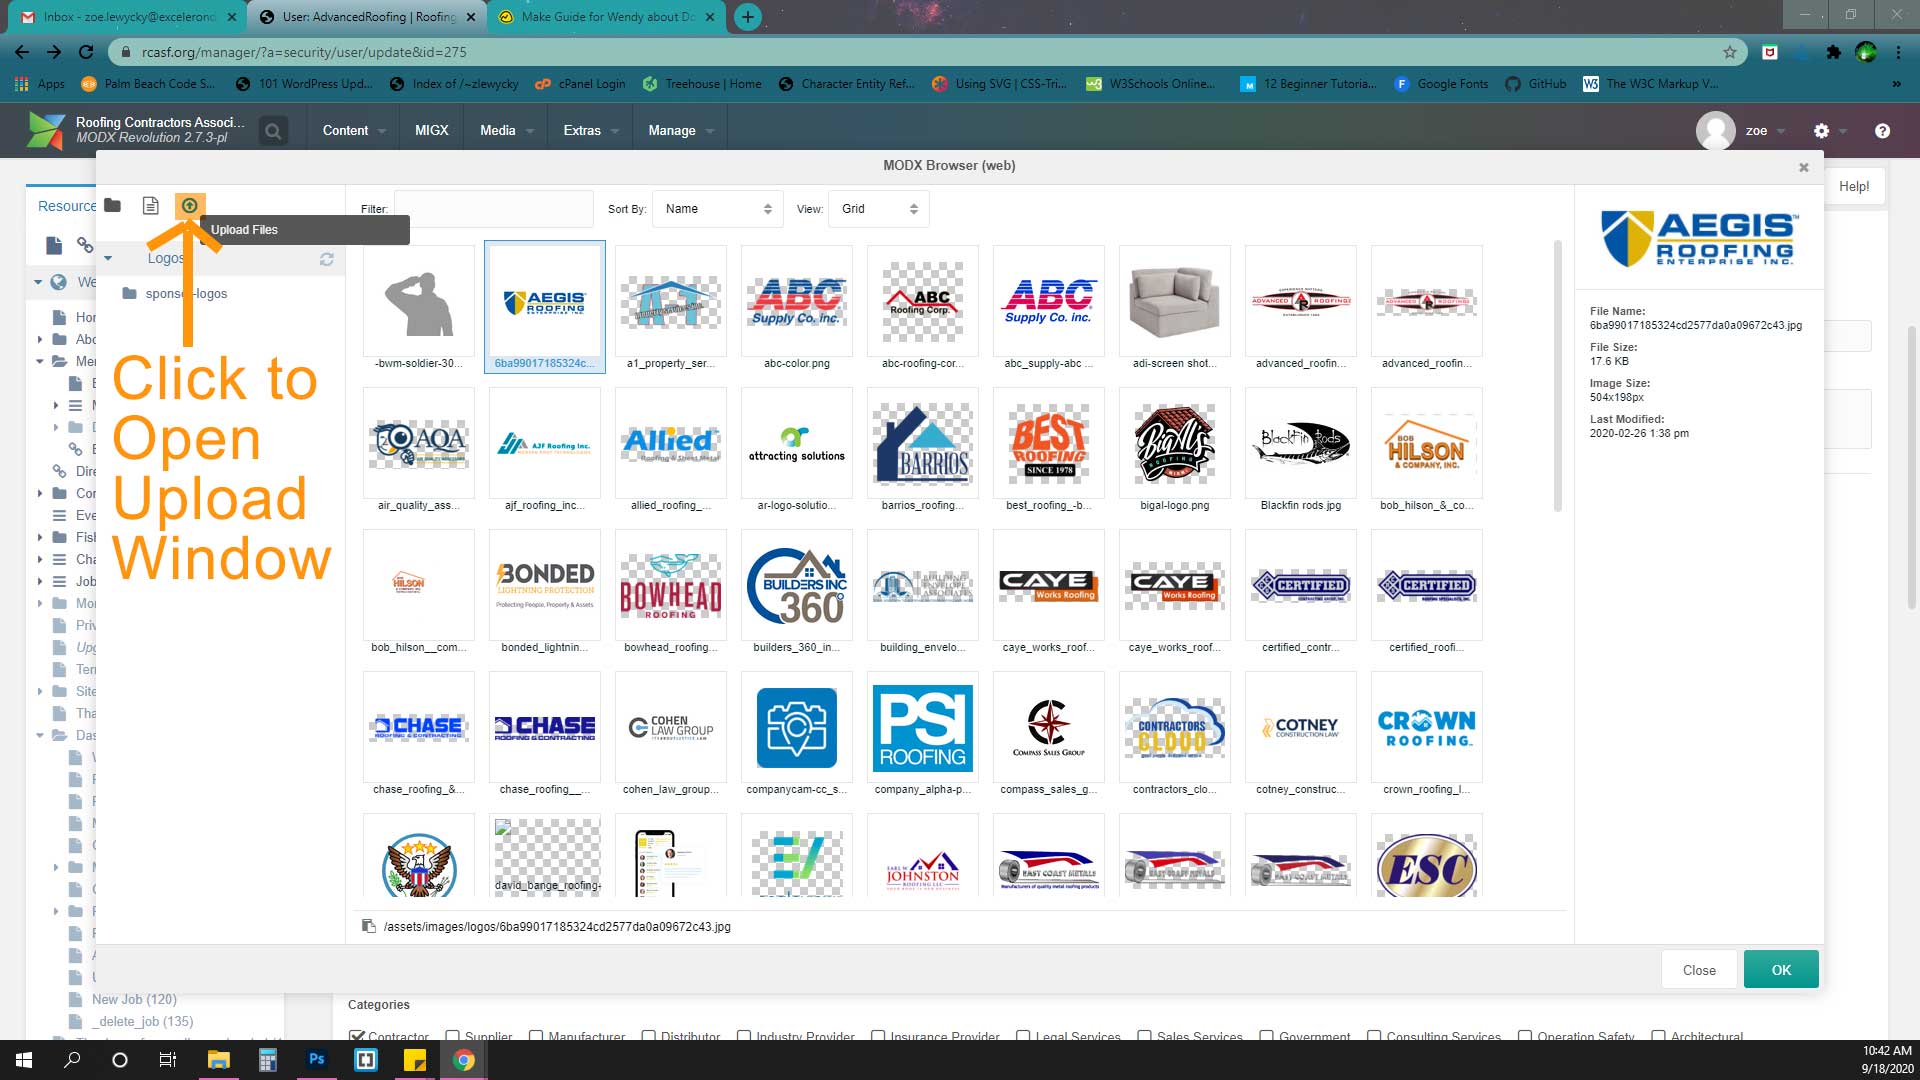Click the Filter input field

click(494, 209)
